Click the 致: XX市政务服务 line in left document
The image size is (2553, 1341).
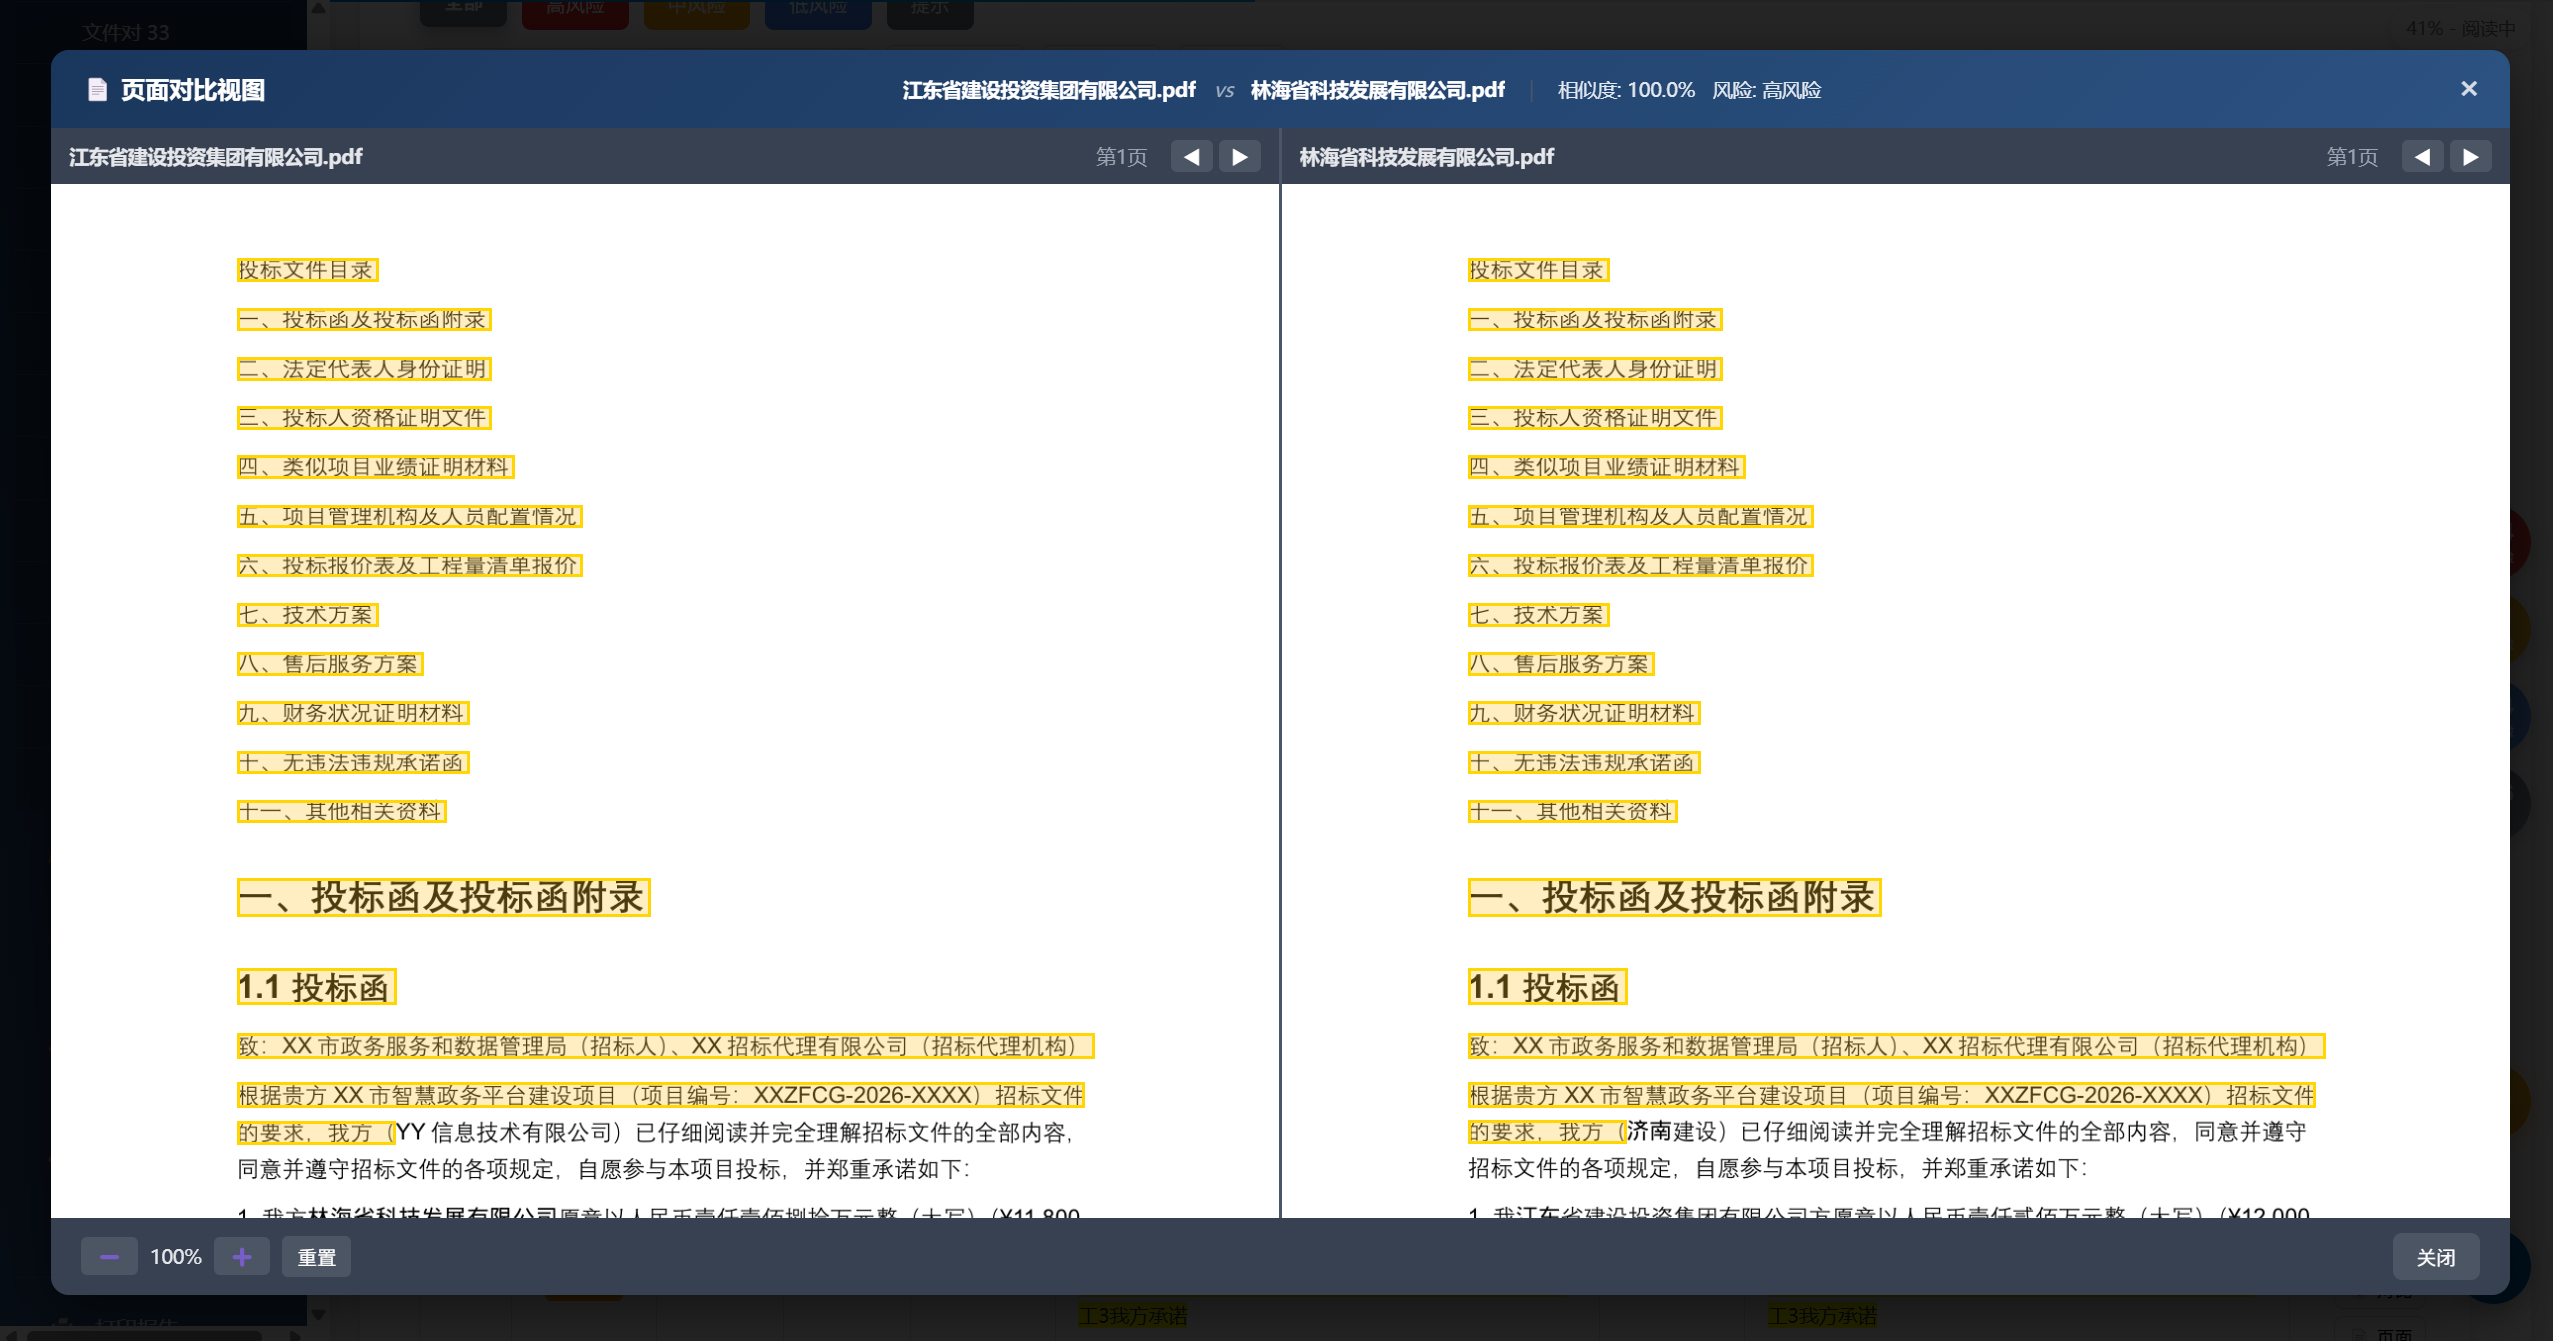[665, 1045]
